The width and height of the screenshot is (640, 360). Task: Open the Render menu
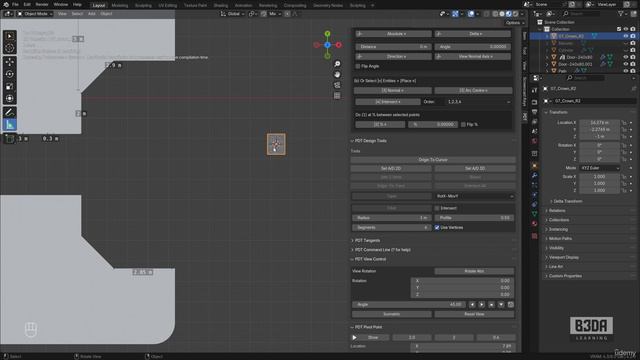click(42, 4)
